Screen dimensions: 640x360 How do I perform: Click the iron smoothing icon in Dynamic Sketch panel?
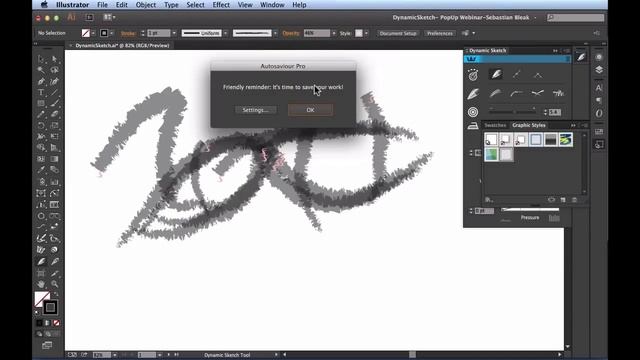point(473,126)
